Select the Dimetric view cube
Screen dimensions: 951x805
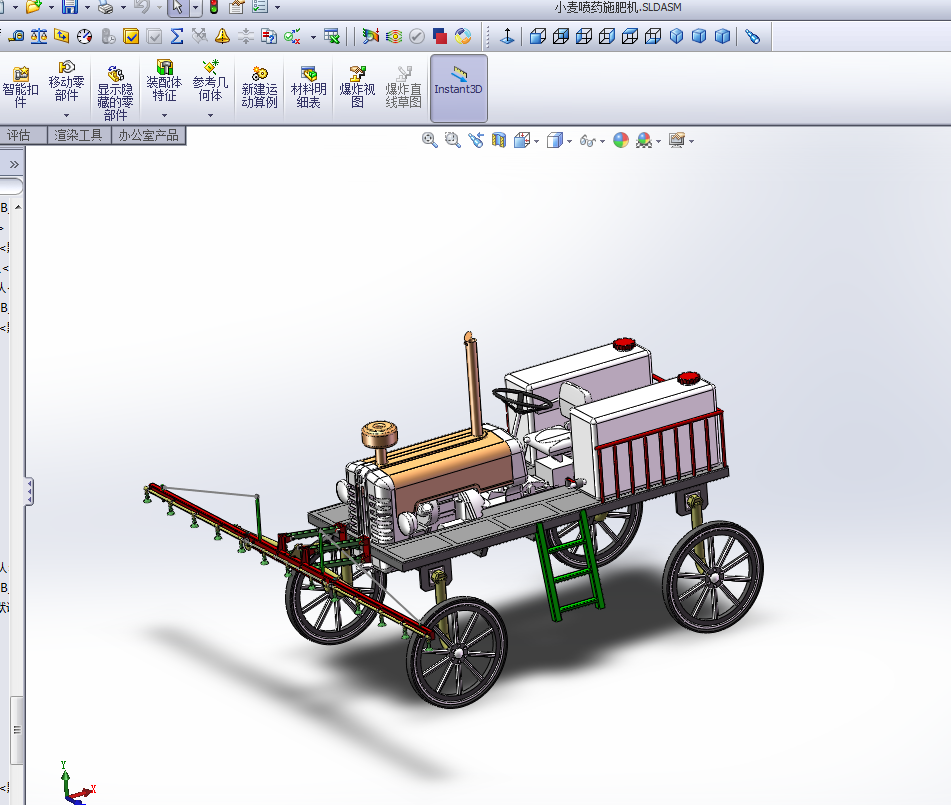coord(699,36)
